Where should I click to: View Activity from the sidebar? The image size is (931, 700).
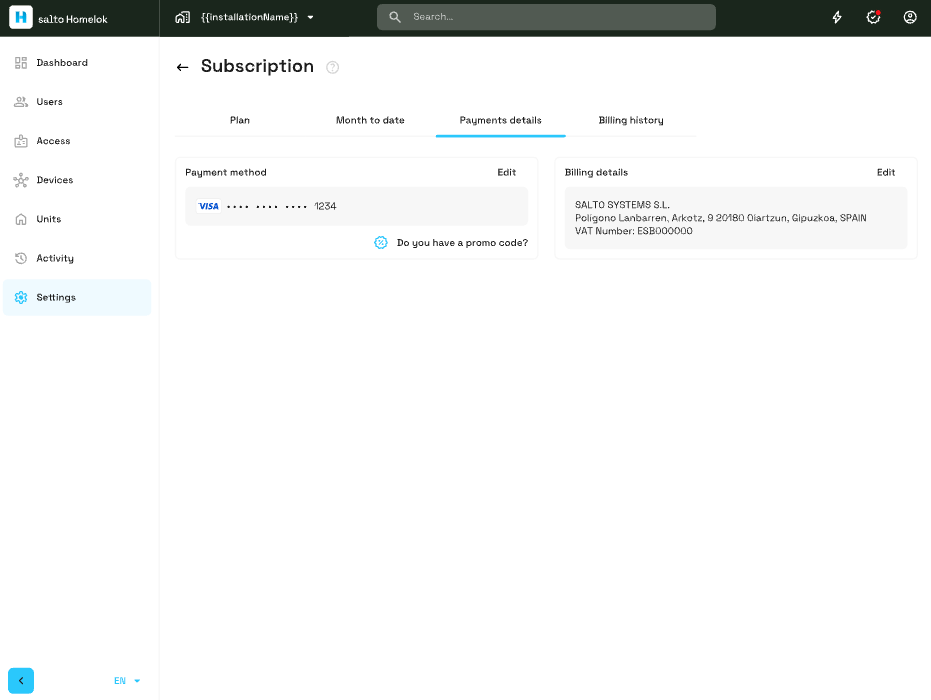click(x=55, y=259)
